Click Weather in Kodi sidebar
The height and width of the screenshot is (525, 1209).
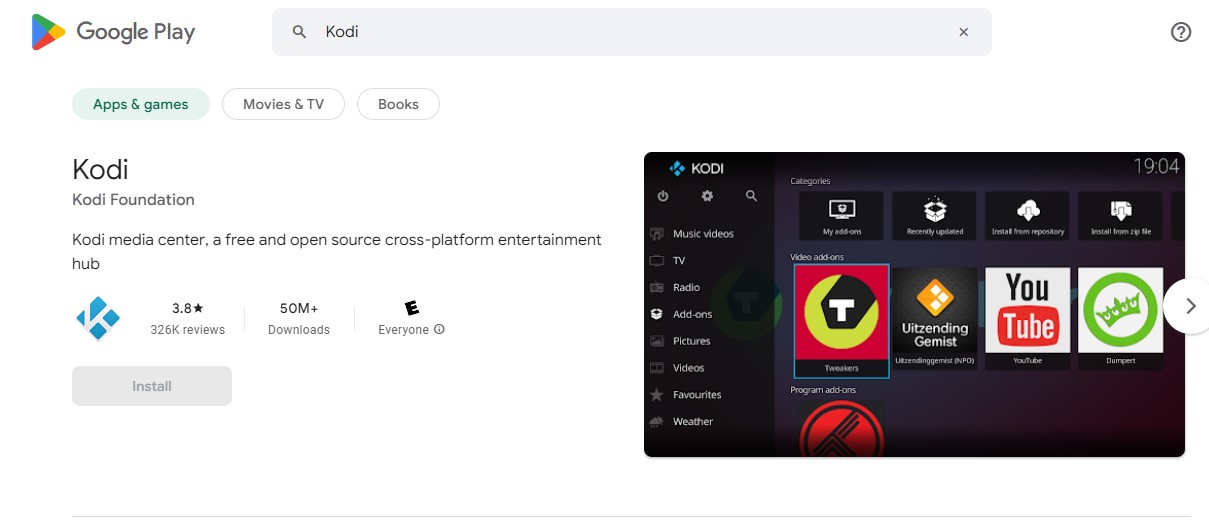[681, 422]
